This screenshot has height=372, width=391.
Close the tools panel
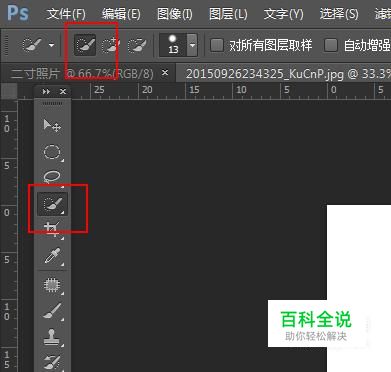coord(63,91)
